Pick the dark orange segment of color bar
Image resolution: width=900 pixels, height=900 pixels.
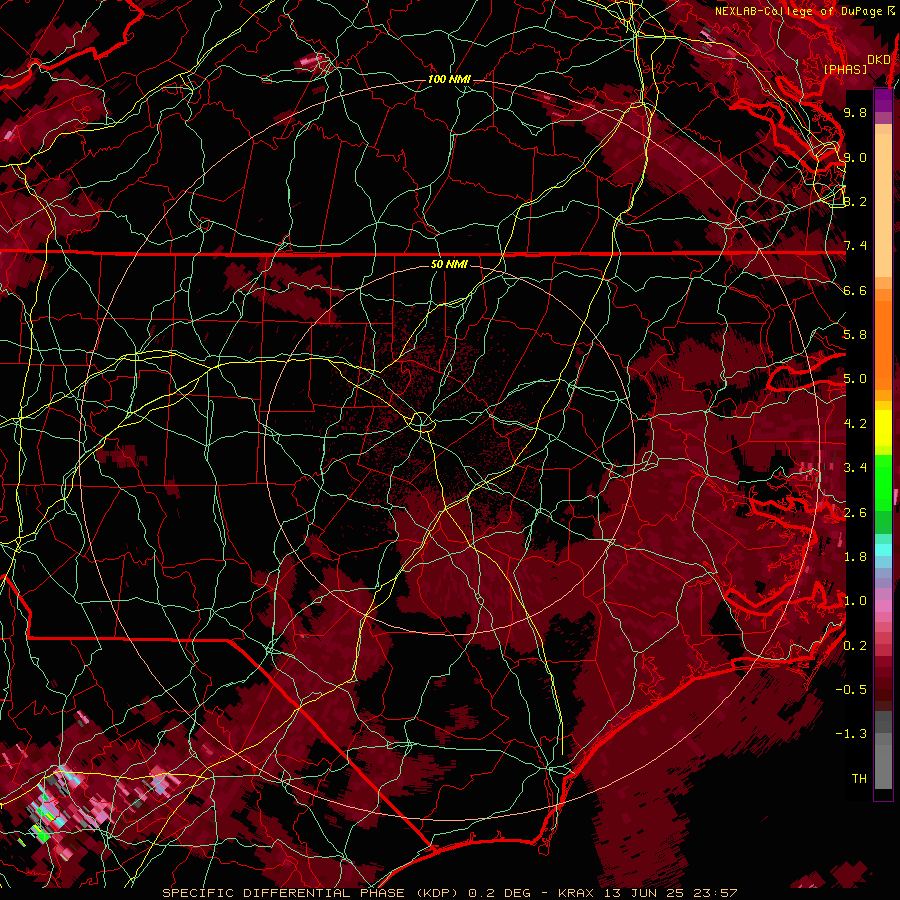tap(883, 344)
